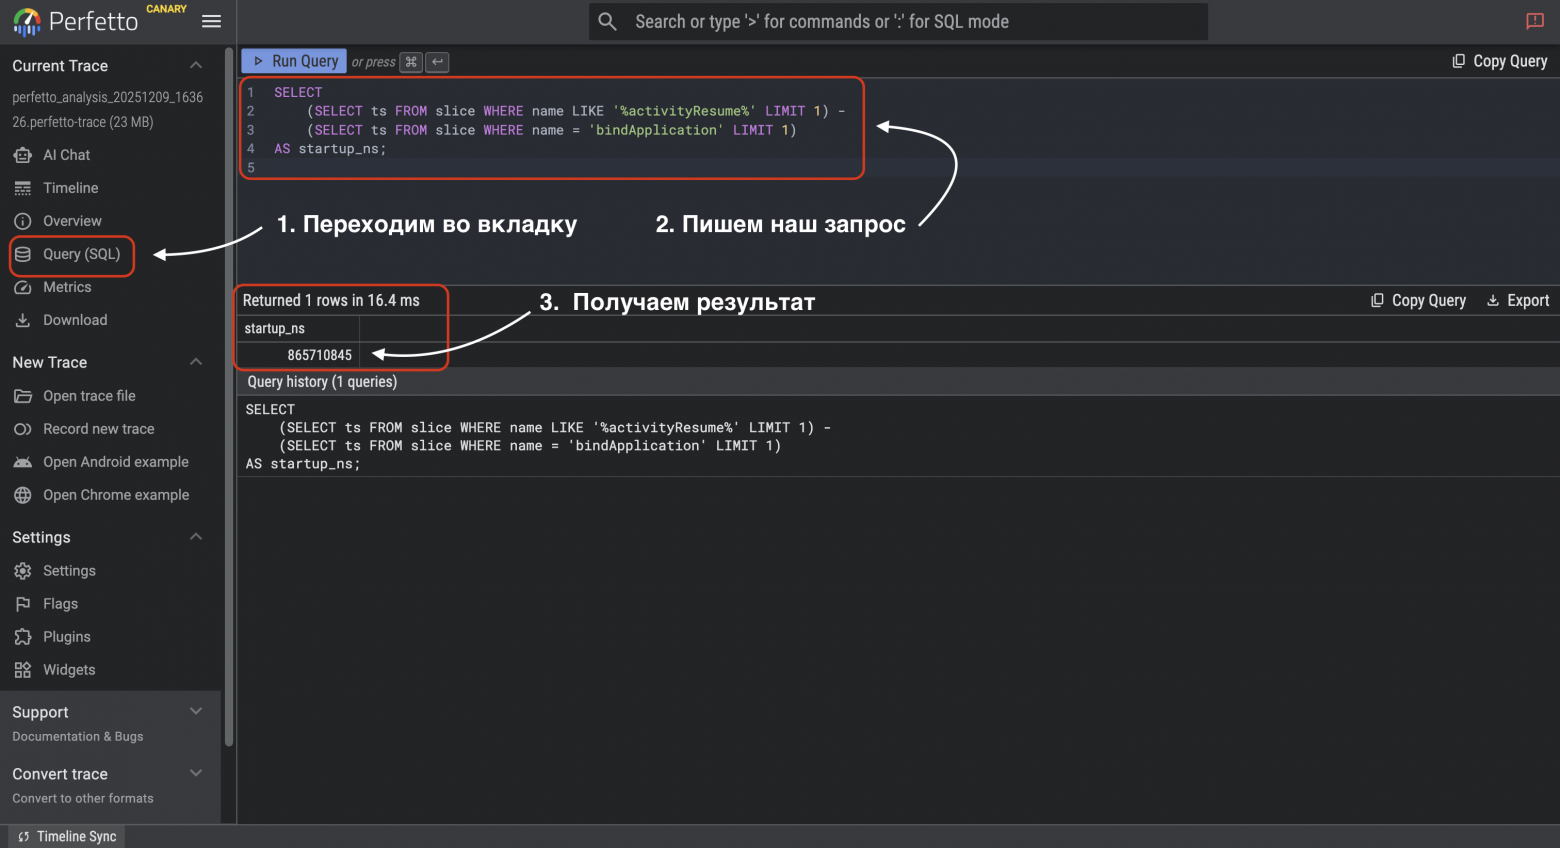Expand the Support section

196,712
